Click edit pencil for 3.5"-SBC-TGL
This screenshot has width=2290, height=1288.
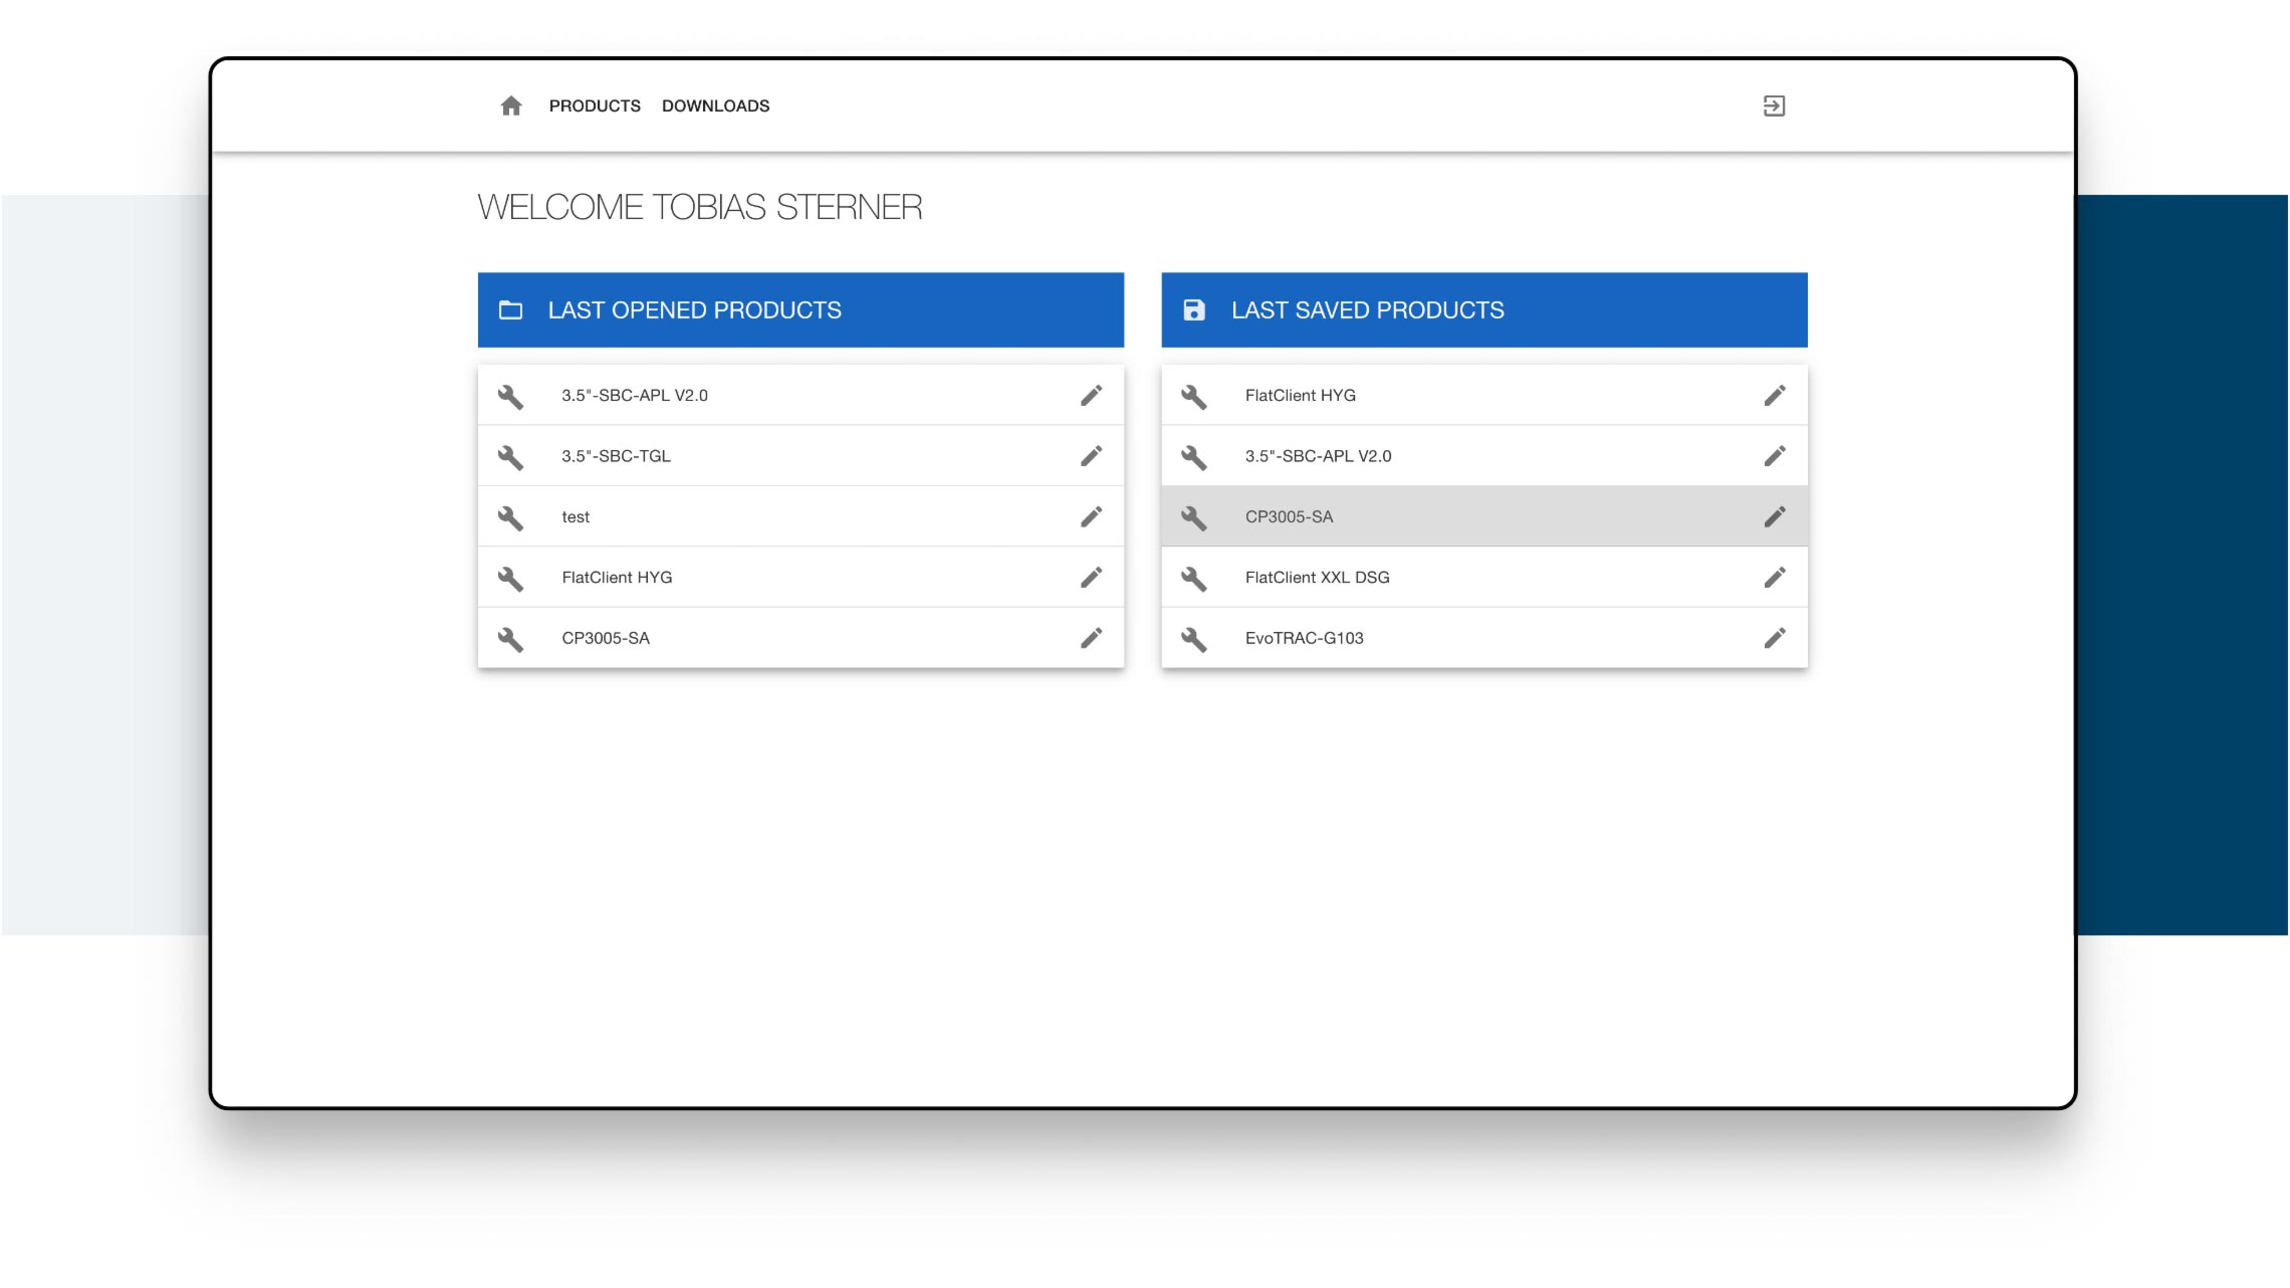tap(1091, 456)
